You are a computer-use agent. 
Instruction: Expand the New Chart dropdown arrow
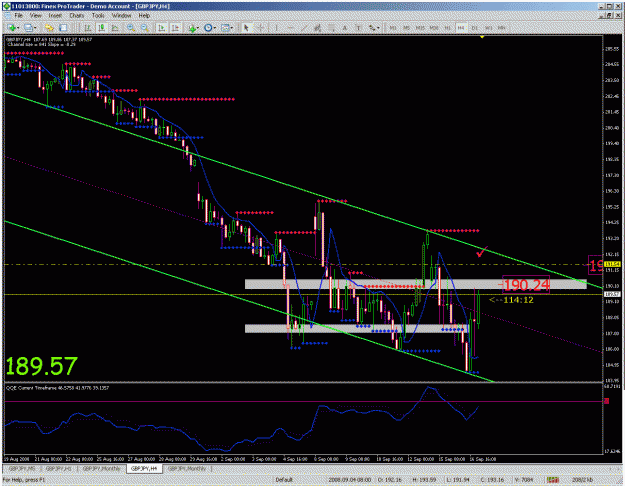(x=18, y=28)
